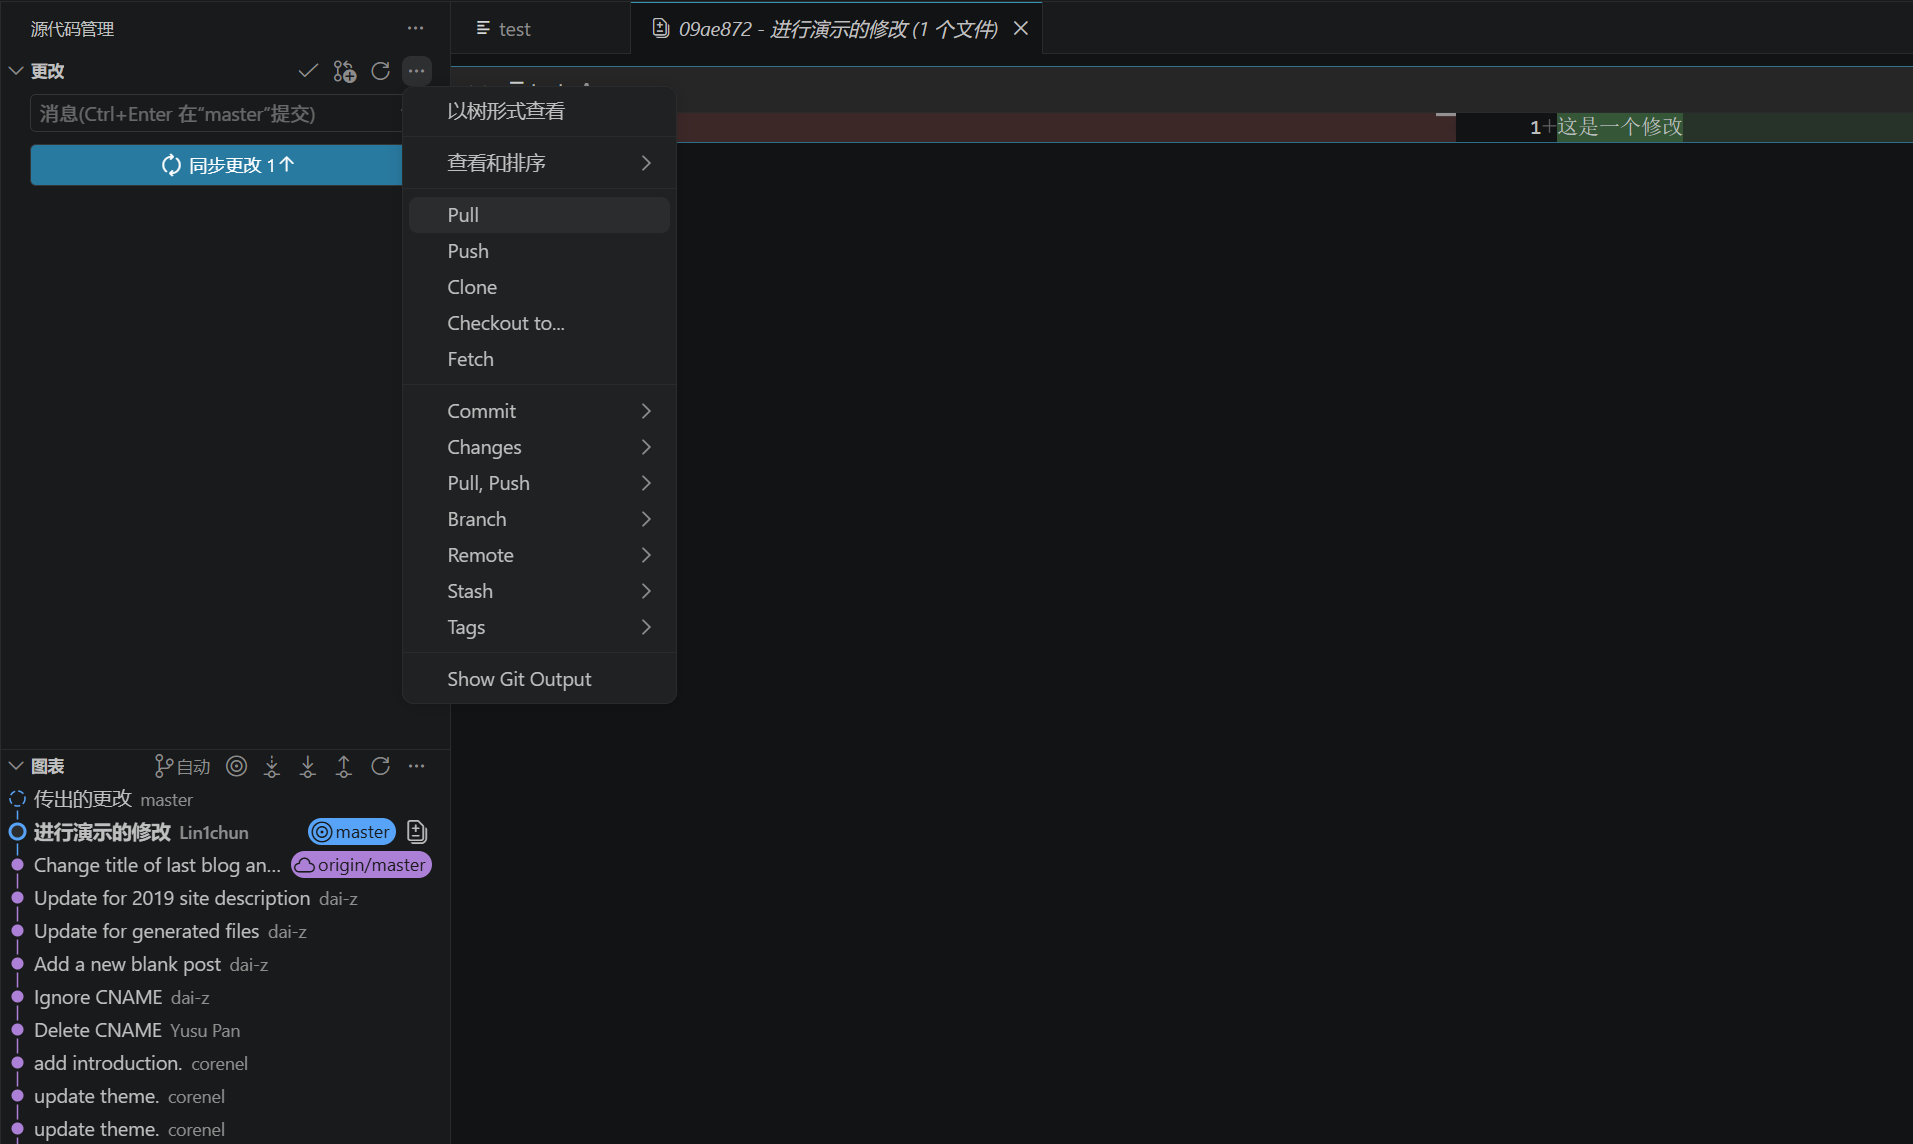
Task: Click the added line text 这是一个修改 in the diff
Action: [x=1620, y=127]
